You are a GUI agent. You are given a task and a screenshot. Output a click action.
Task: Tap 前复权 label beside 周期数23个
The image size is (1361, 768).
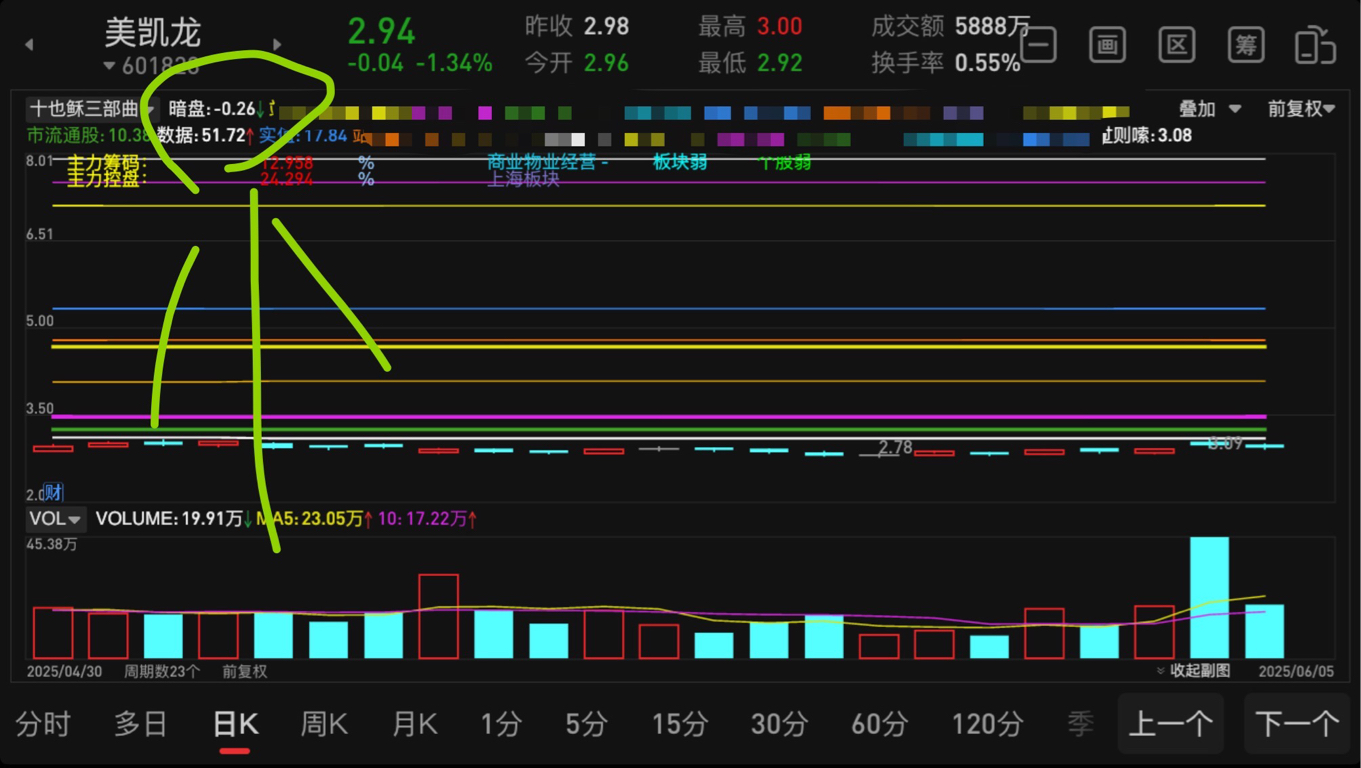(245, 671)
